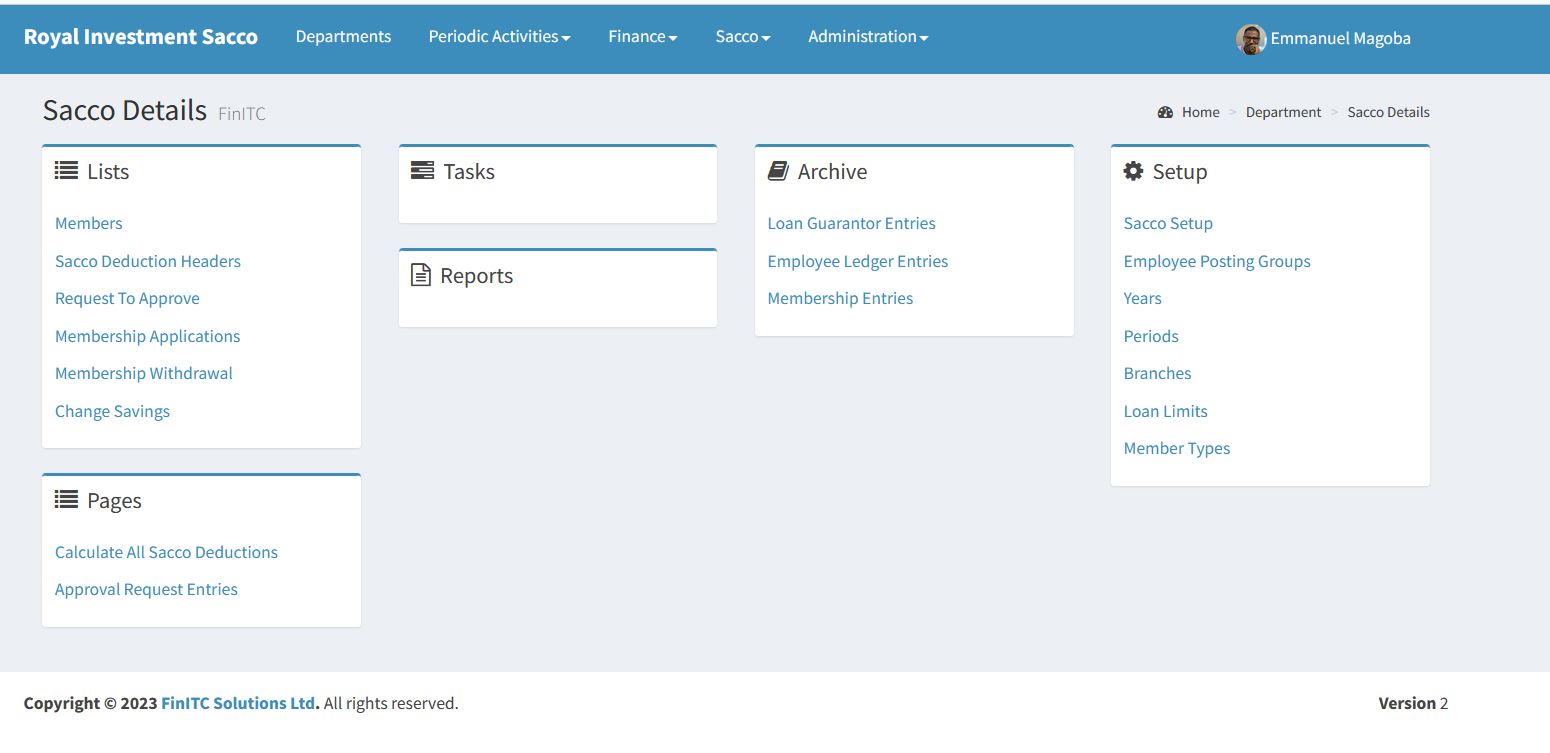Image resolution: width=1550 pixels, height=753 pixels.
Task: Click Emmanuel Magoba's avatar picture
Action: click(1251, 39)
